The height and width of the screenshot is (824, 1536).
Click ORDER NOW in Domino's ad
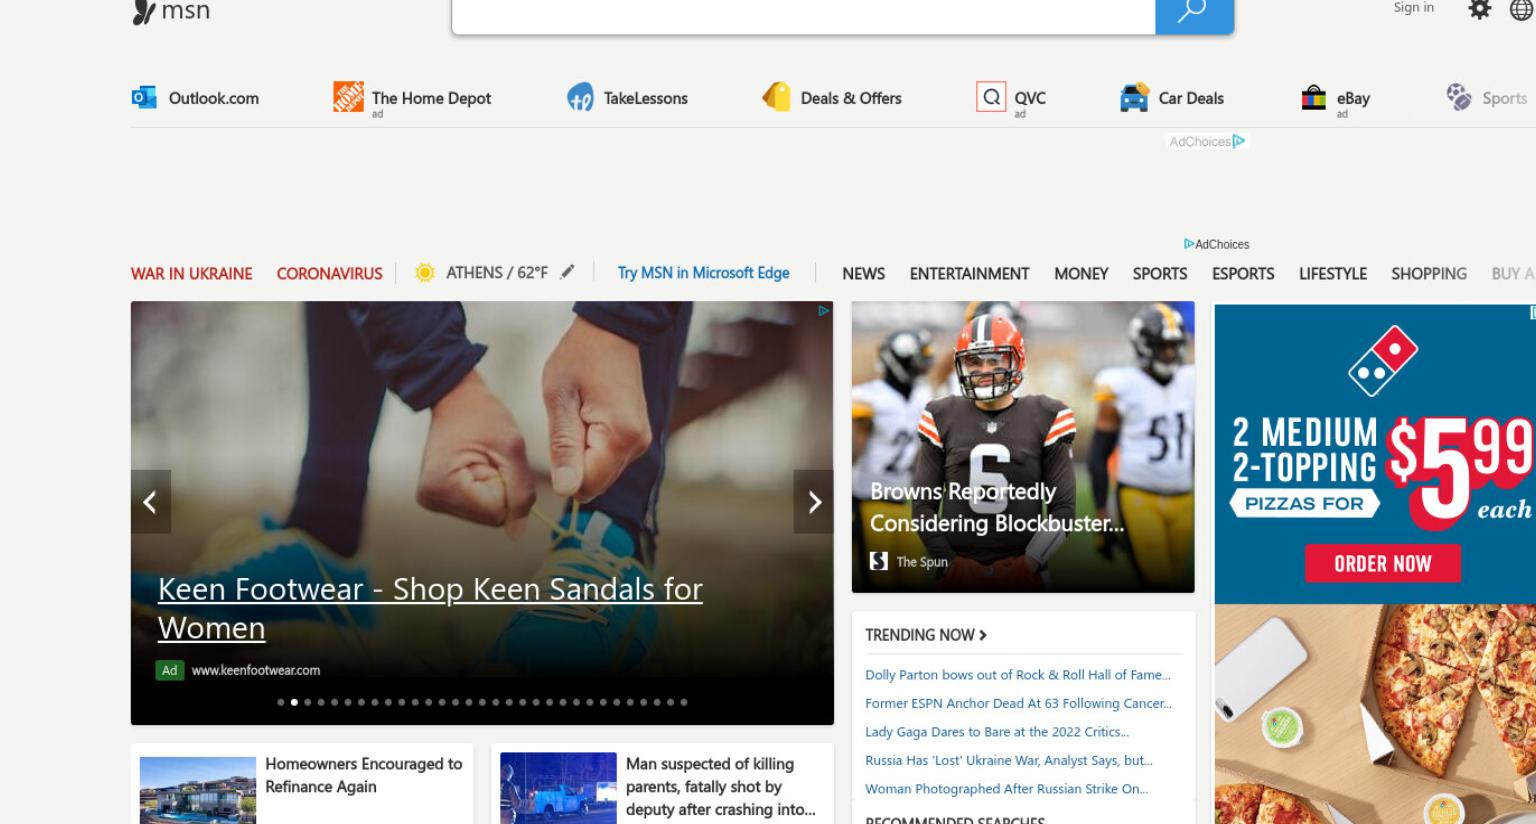[x=1383, y=564]
